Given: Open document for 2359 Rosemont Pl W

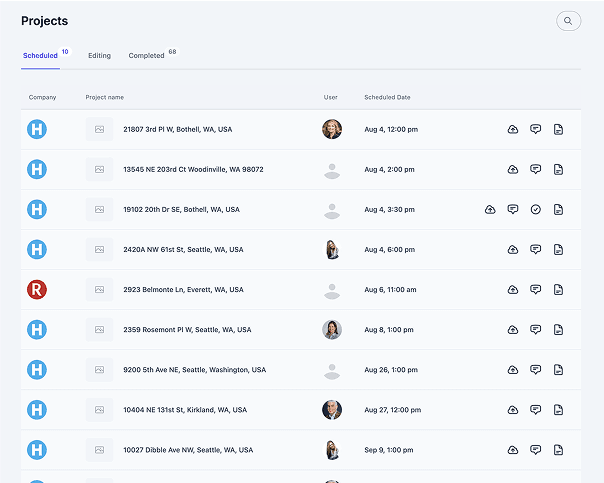Looking at the screenshot, I should 558,330.
